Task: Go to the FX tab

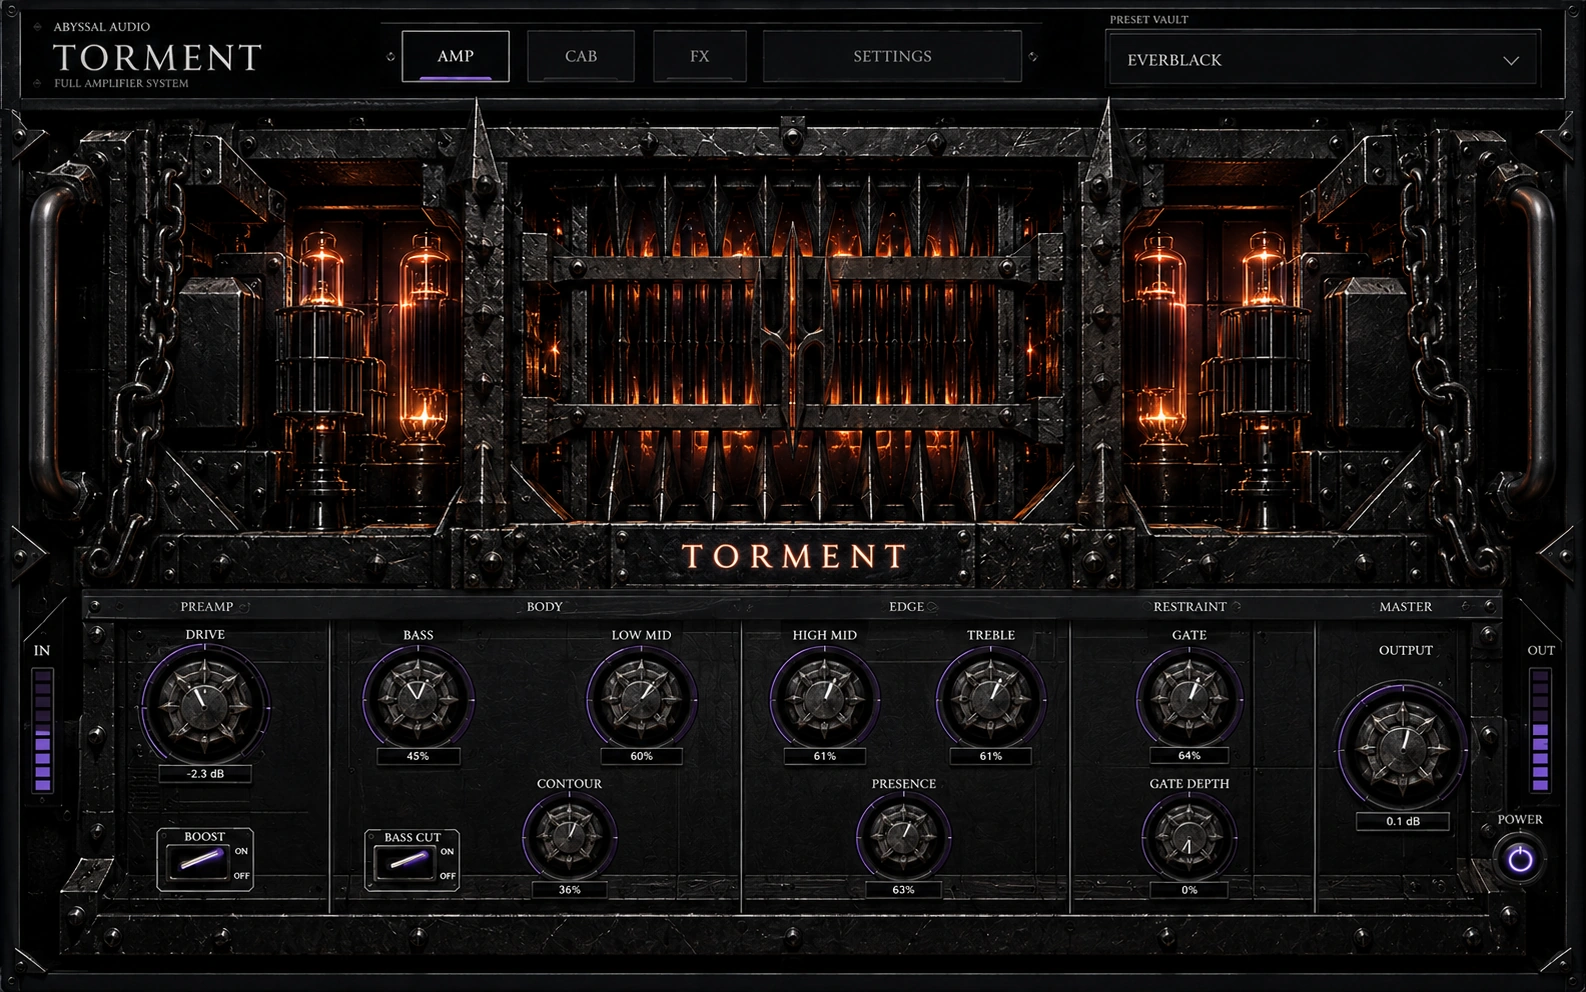Action: [700, 56]
